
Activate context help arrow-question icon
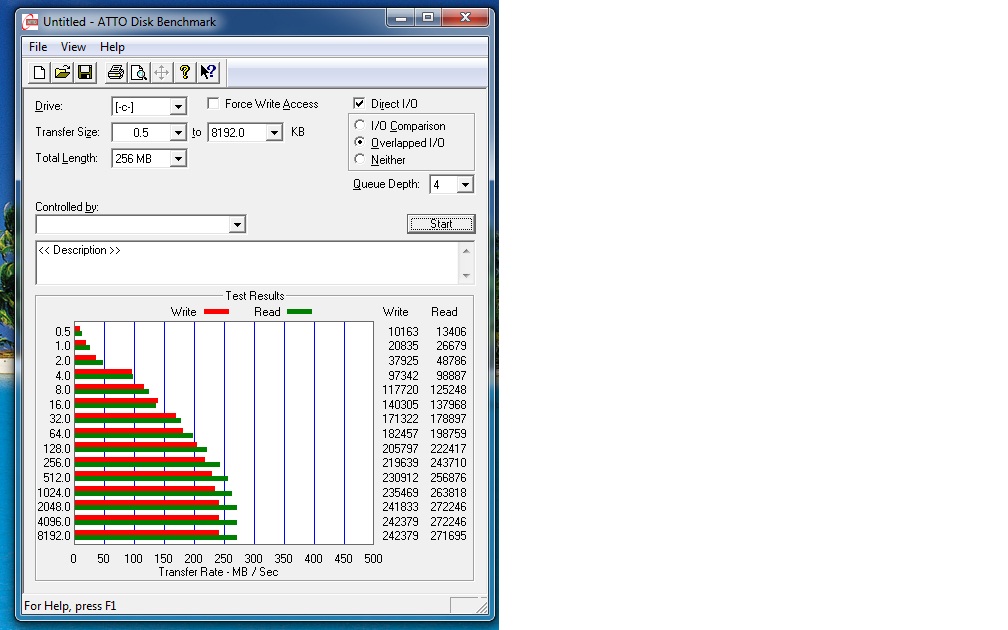click(x=208, y=72)
